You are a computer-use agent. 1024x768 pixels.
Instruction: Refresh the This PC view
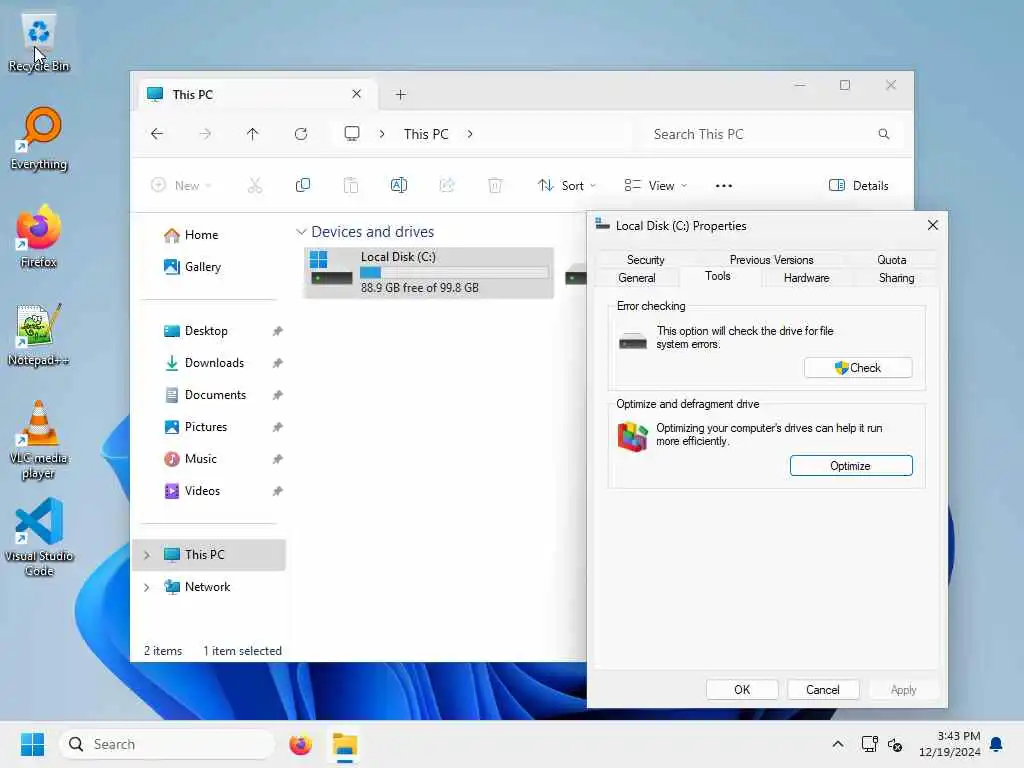[300, 134]
